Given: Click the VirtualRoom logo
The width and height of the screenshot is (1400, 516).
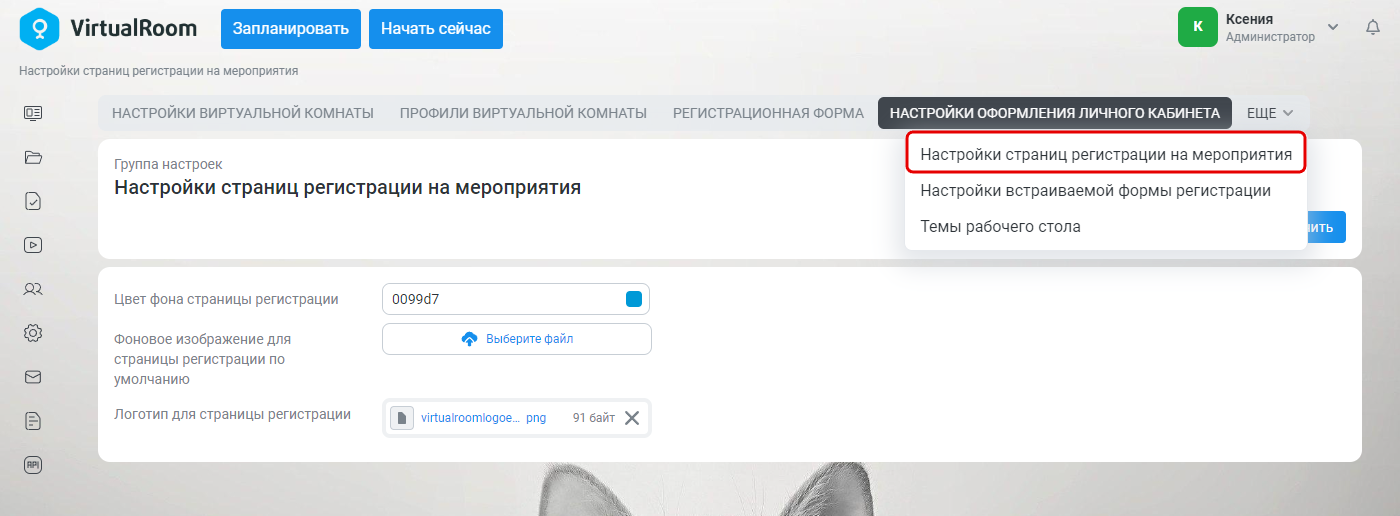Looking at the screenshot, I should [x=108, y=28].
